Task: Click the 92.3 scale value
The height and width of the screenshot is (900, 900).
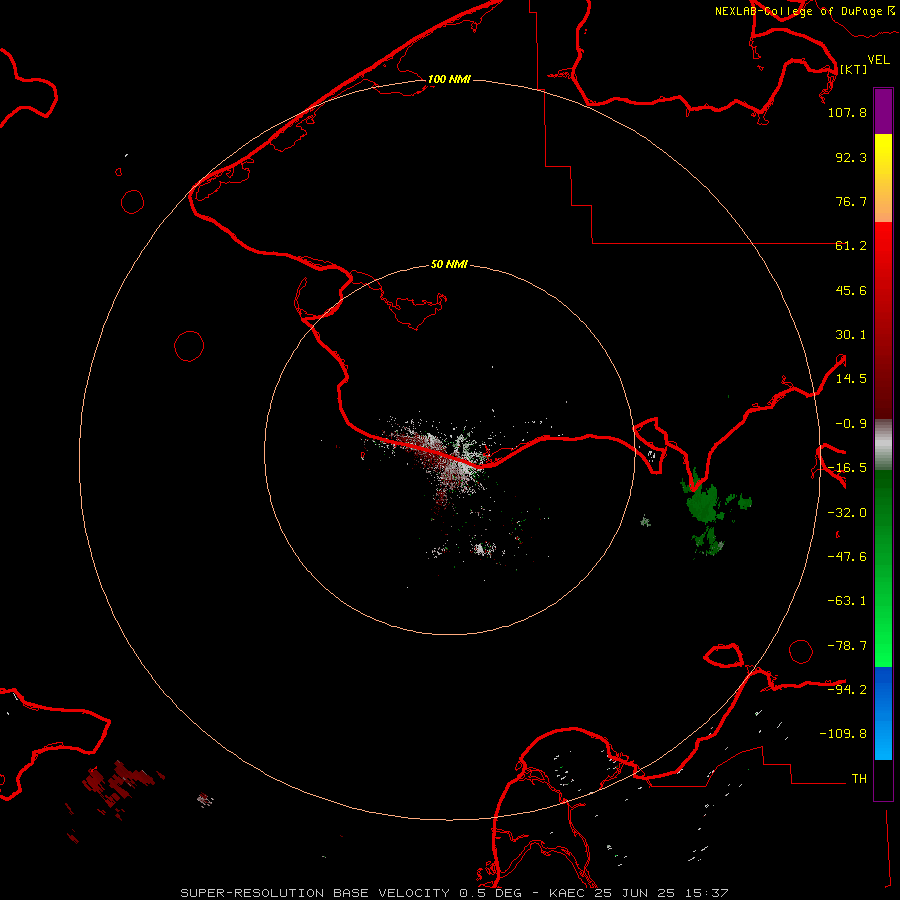Action: tap(851, 157)
